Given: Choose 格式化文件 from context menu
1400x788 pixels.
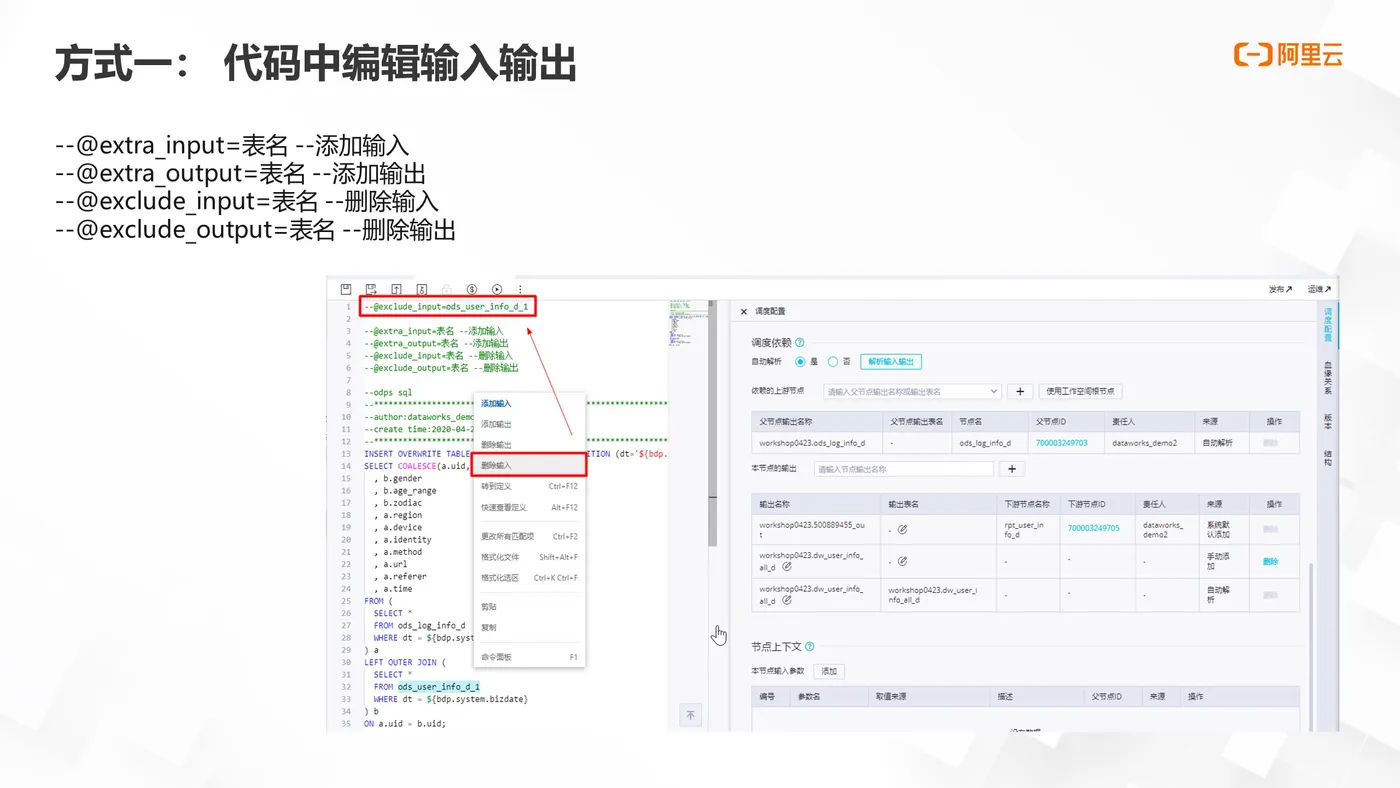Looking at the screenshot, I should coord(529,557).
